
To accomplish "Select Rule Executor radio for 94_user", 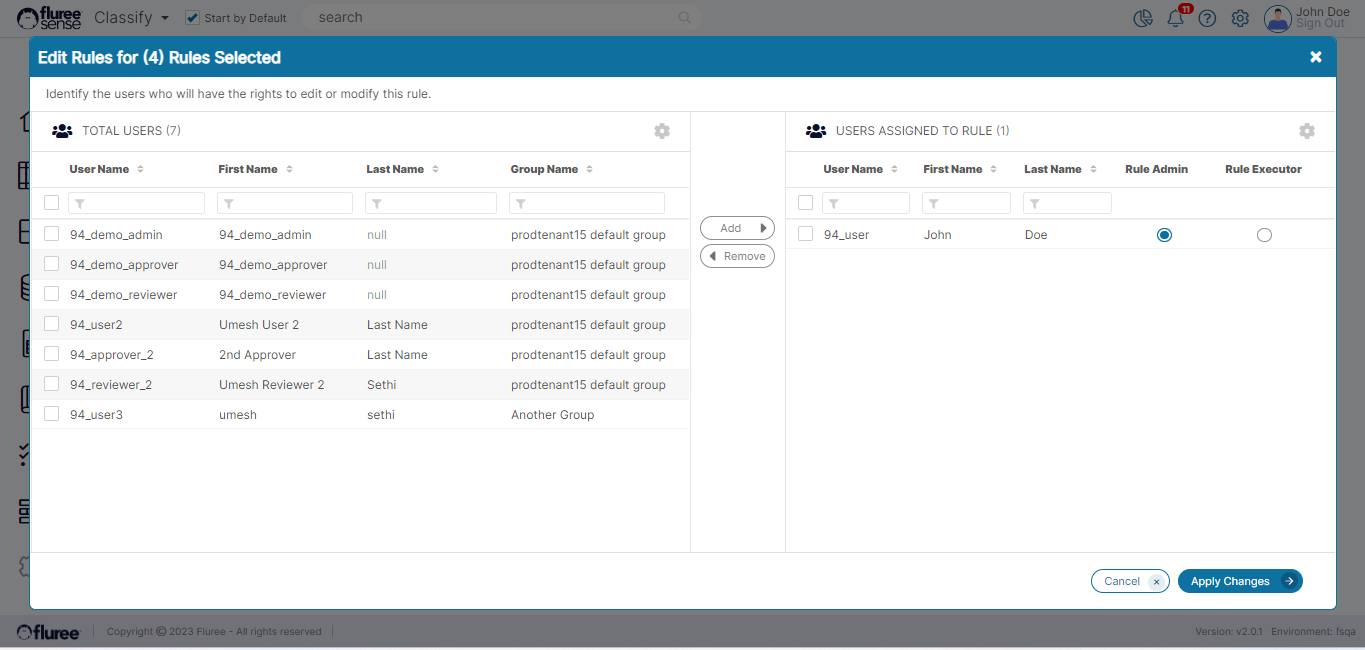I will 1264,235.
